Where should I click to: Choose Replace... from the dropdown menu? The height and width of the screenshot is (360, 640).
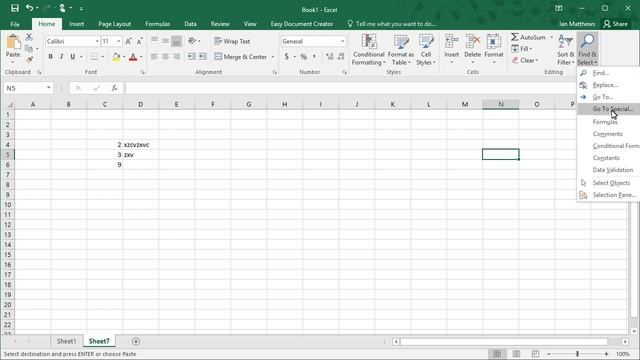click(609, 85)
